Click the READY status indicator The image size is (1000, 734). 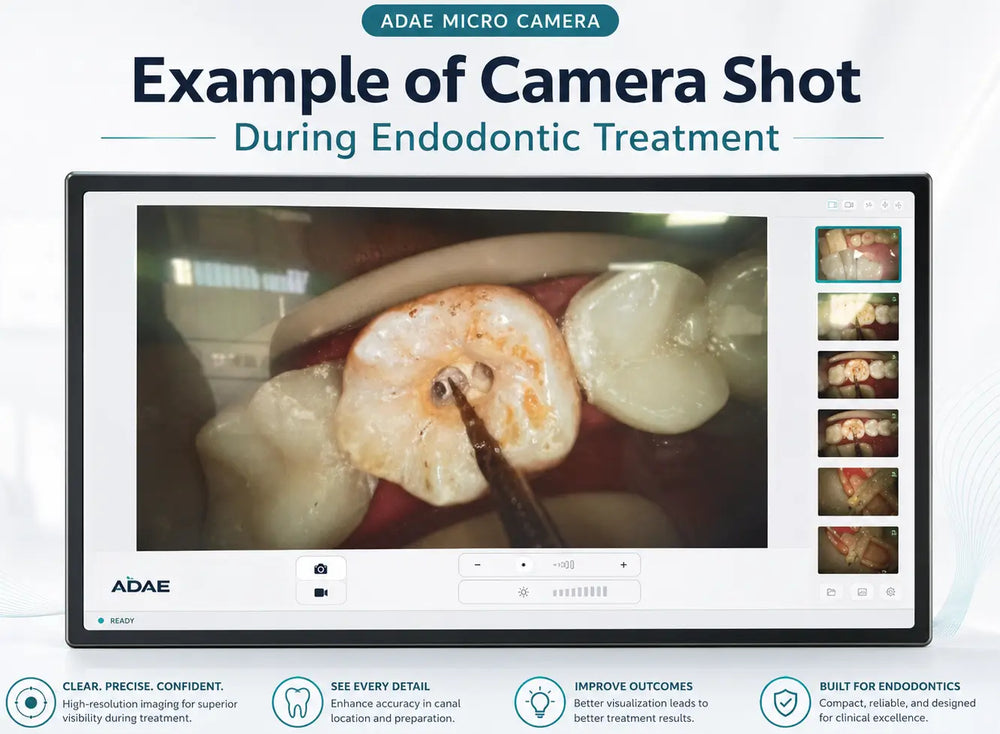[116, 620]
